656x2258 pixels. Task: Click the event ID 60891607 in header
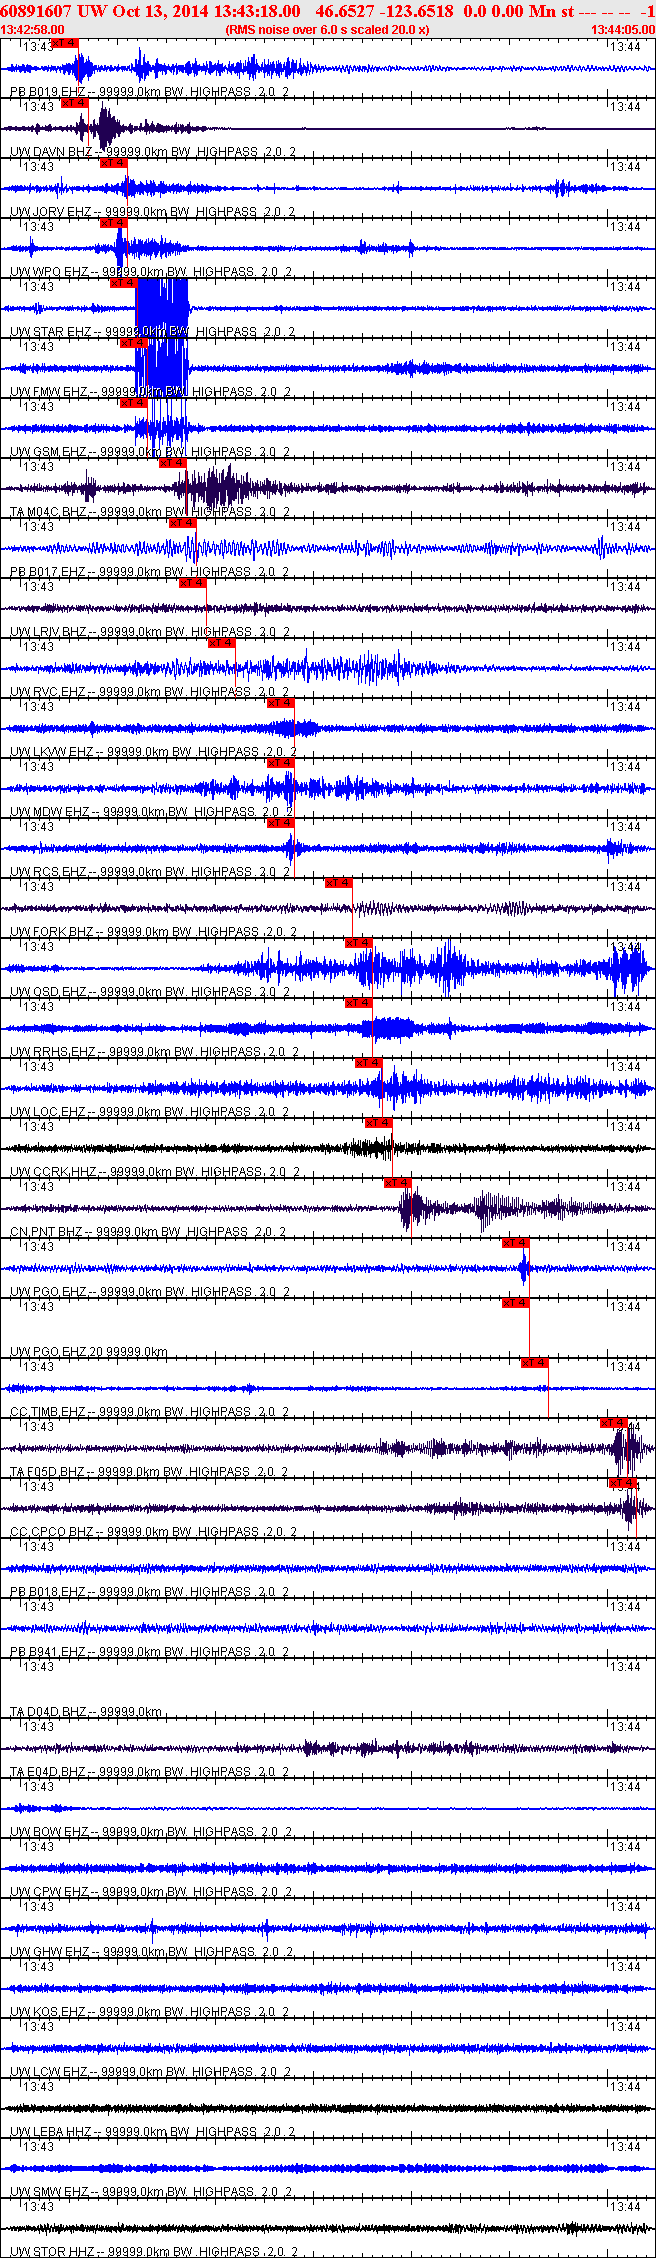coord(35,11)
